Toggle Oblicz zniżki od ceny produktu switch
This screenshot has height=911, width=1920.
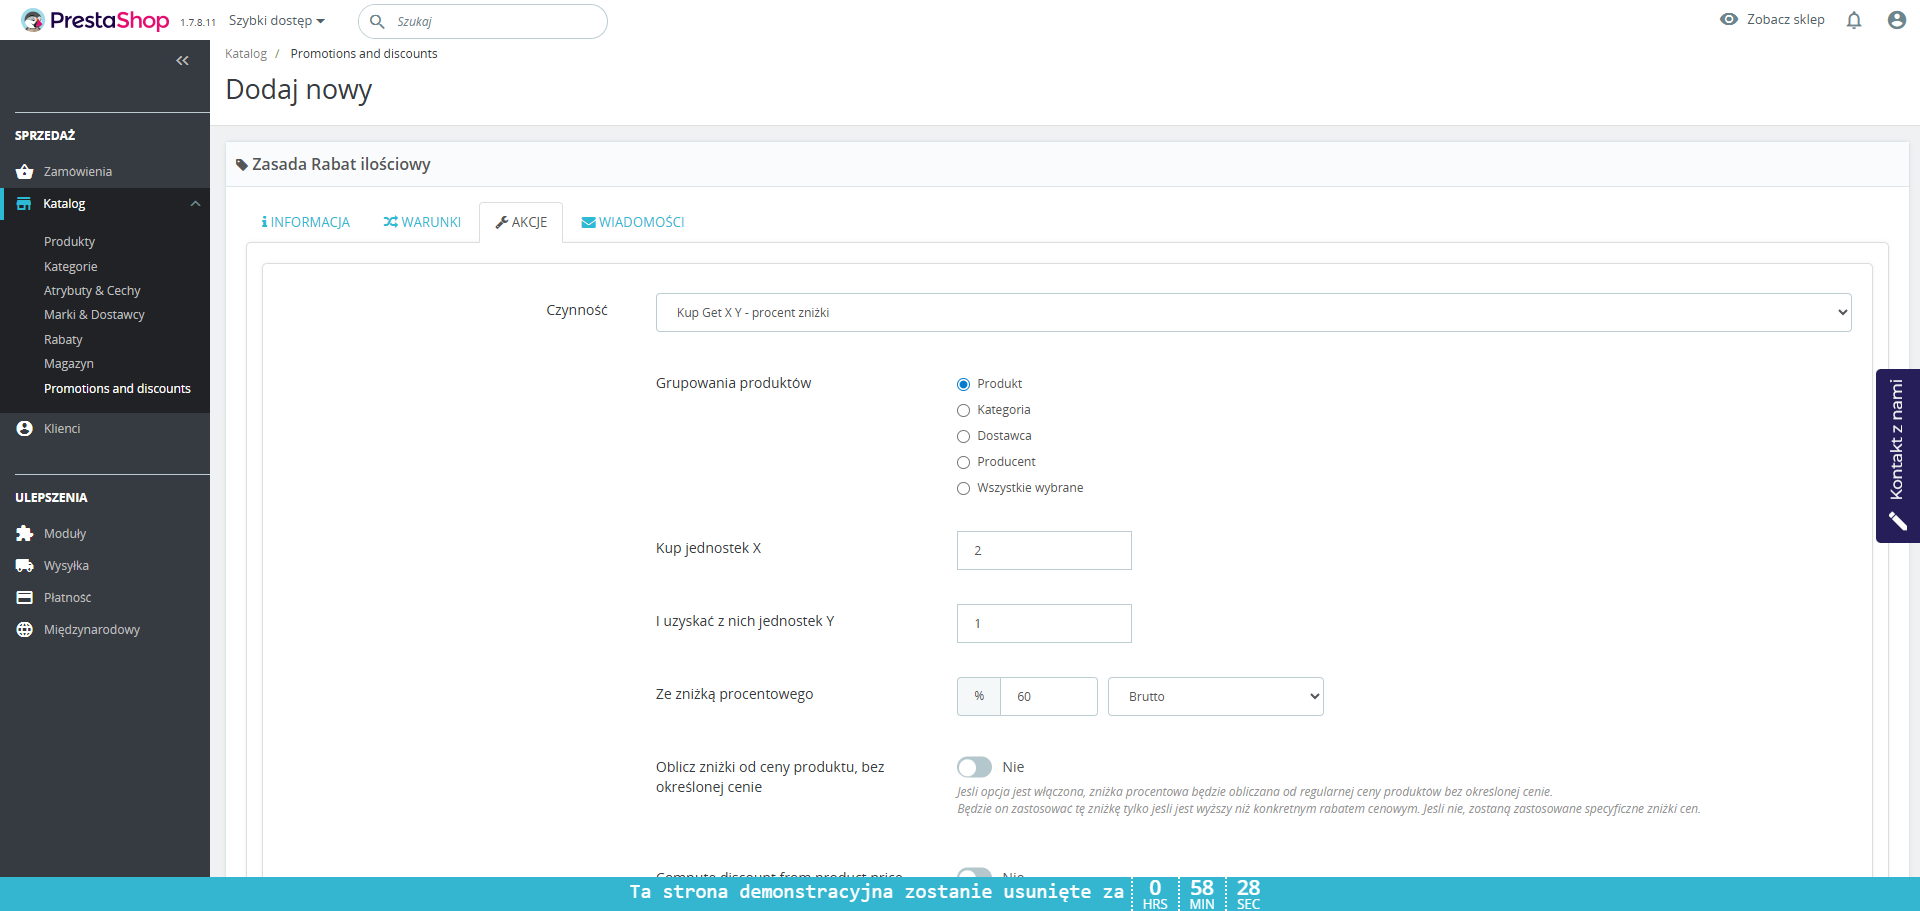(x=974, y=767)
